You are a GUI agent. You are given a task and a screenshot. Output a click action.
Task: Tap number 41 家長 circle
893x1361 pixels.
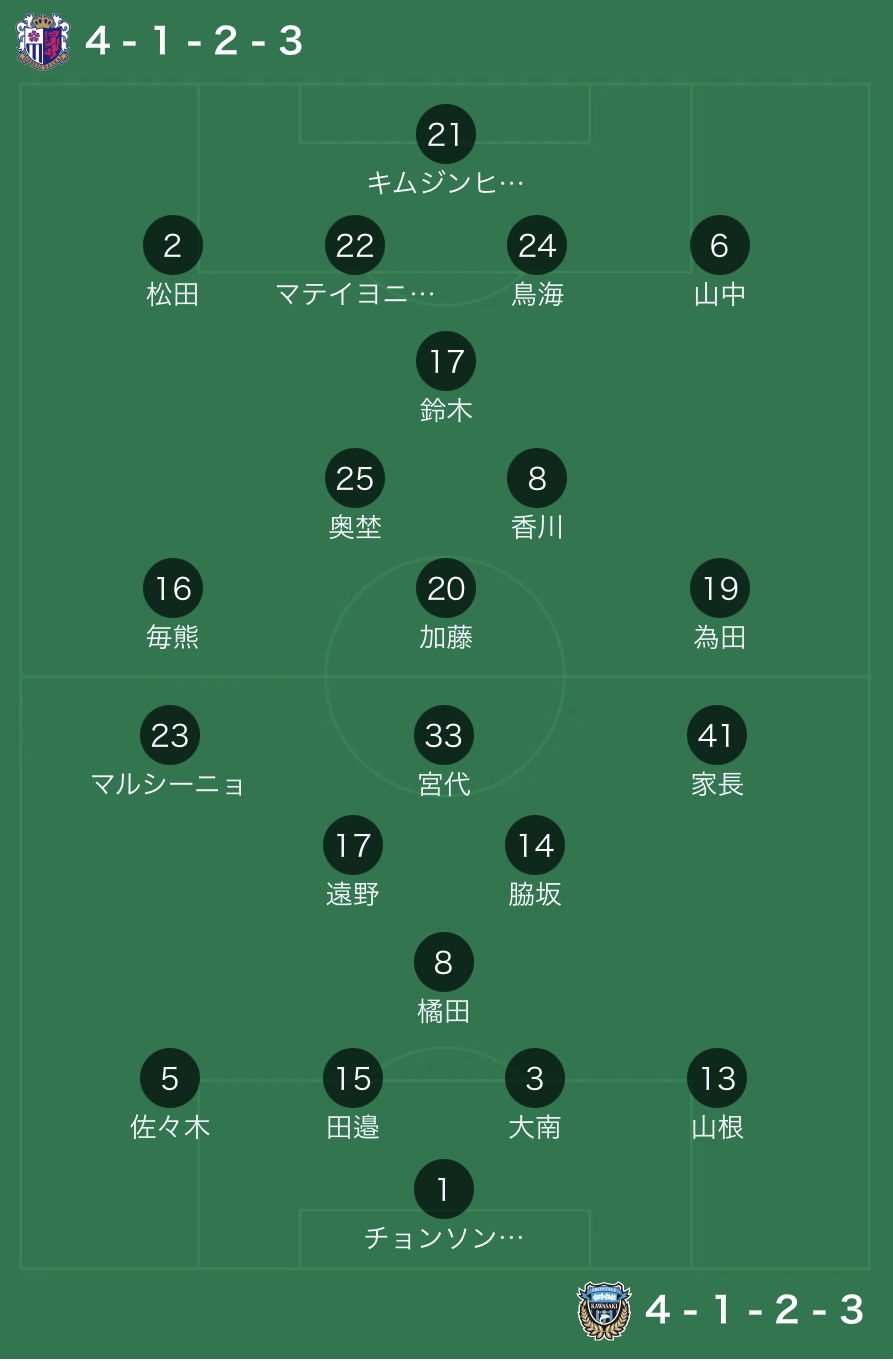(x=717, y=735)
